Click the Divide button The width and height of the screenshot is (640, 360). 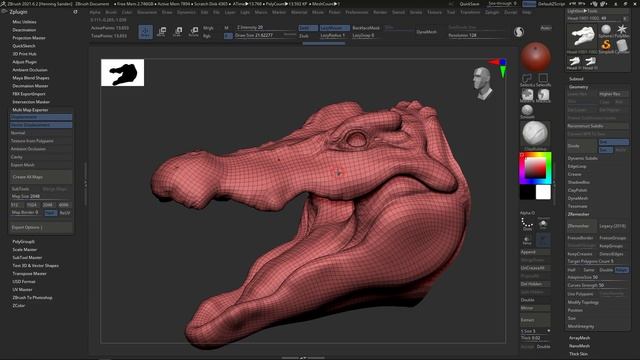click(x=582, y=146)
